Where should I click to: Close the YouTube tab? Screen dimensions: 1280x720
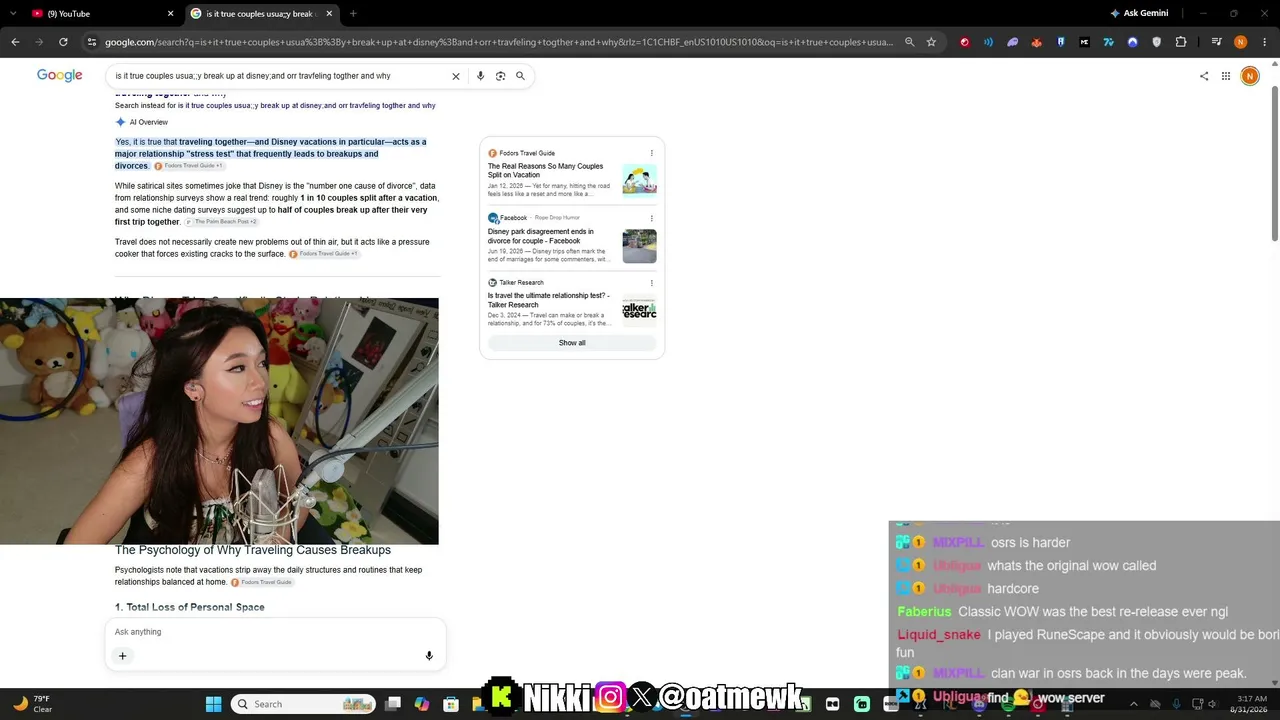170,13
